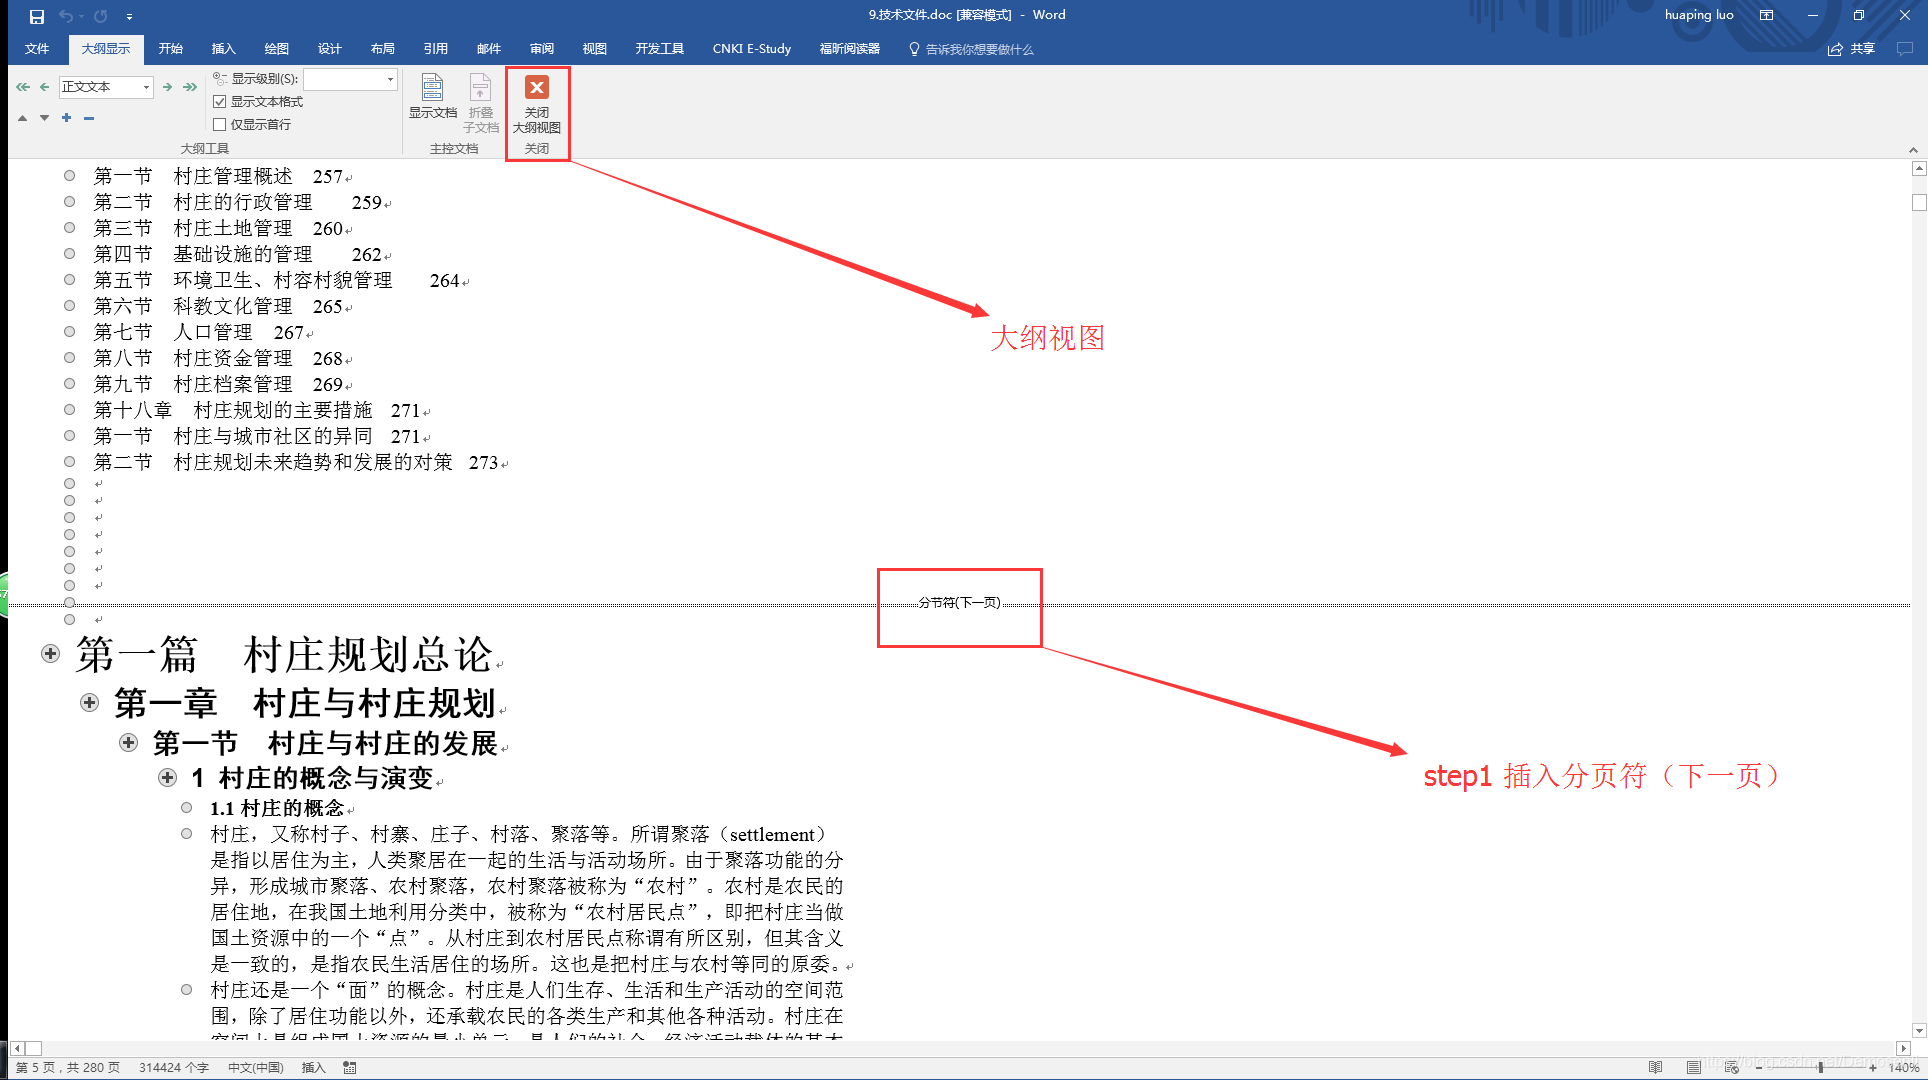Click the 314424 个字 word count

coord(174,1068)
